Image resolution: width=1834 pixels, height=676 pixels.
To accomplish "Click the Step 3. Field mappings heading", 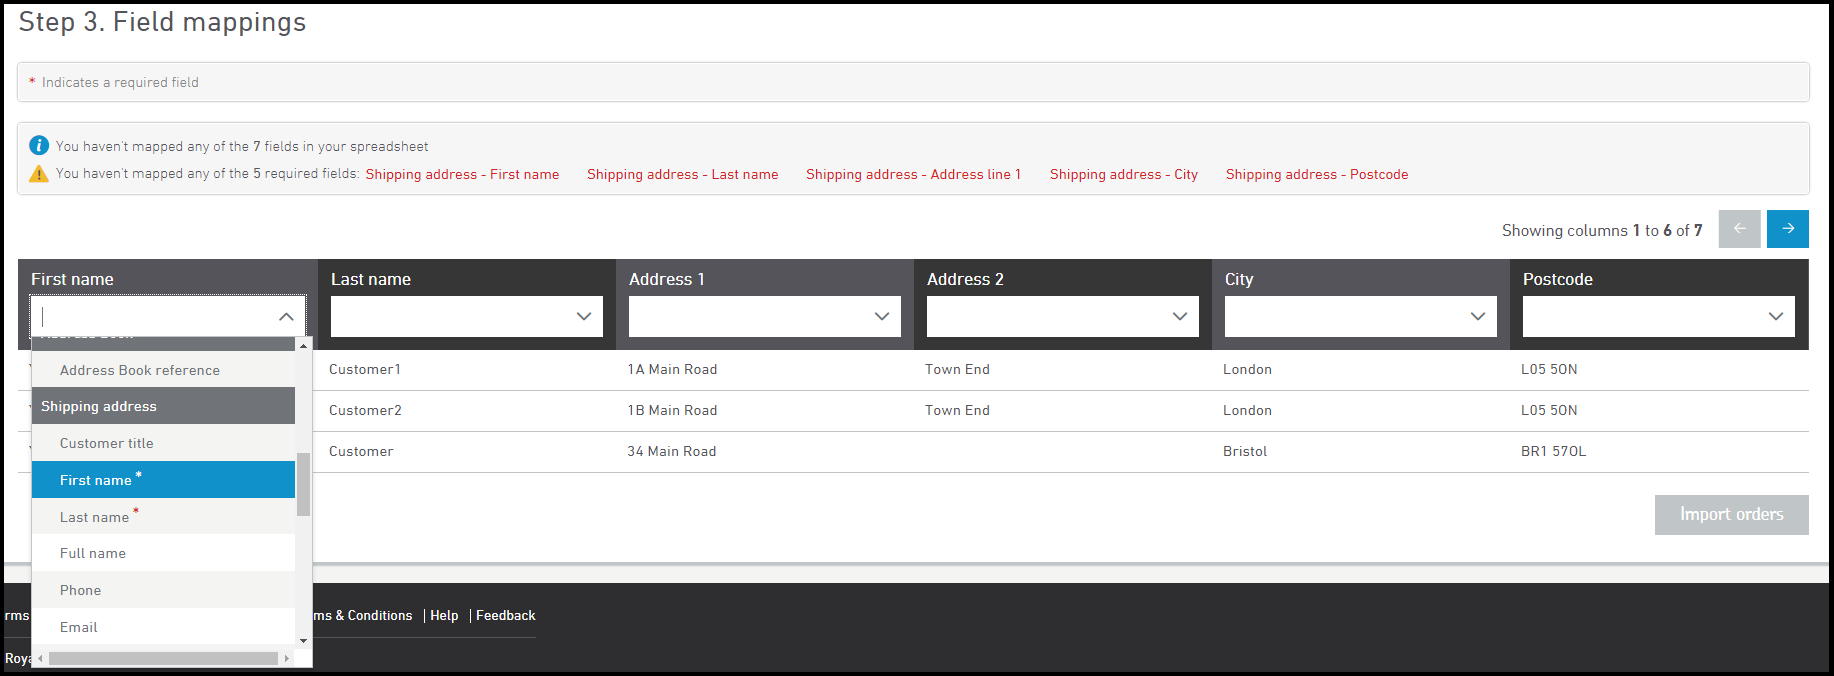I will tap(162, 22).
